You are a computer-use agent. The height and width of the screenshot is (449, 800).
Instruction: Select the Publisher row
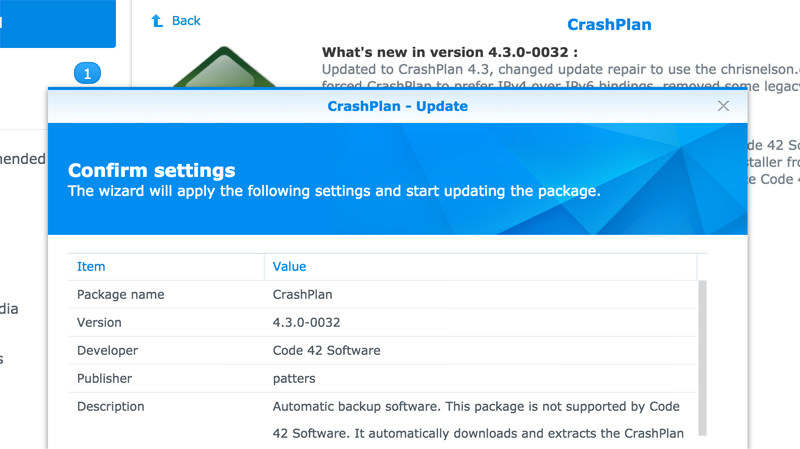tap(382, 379)
